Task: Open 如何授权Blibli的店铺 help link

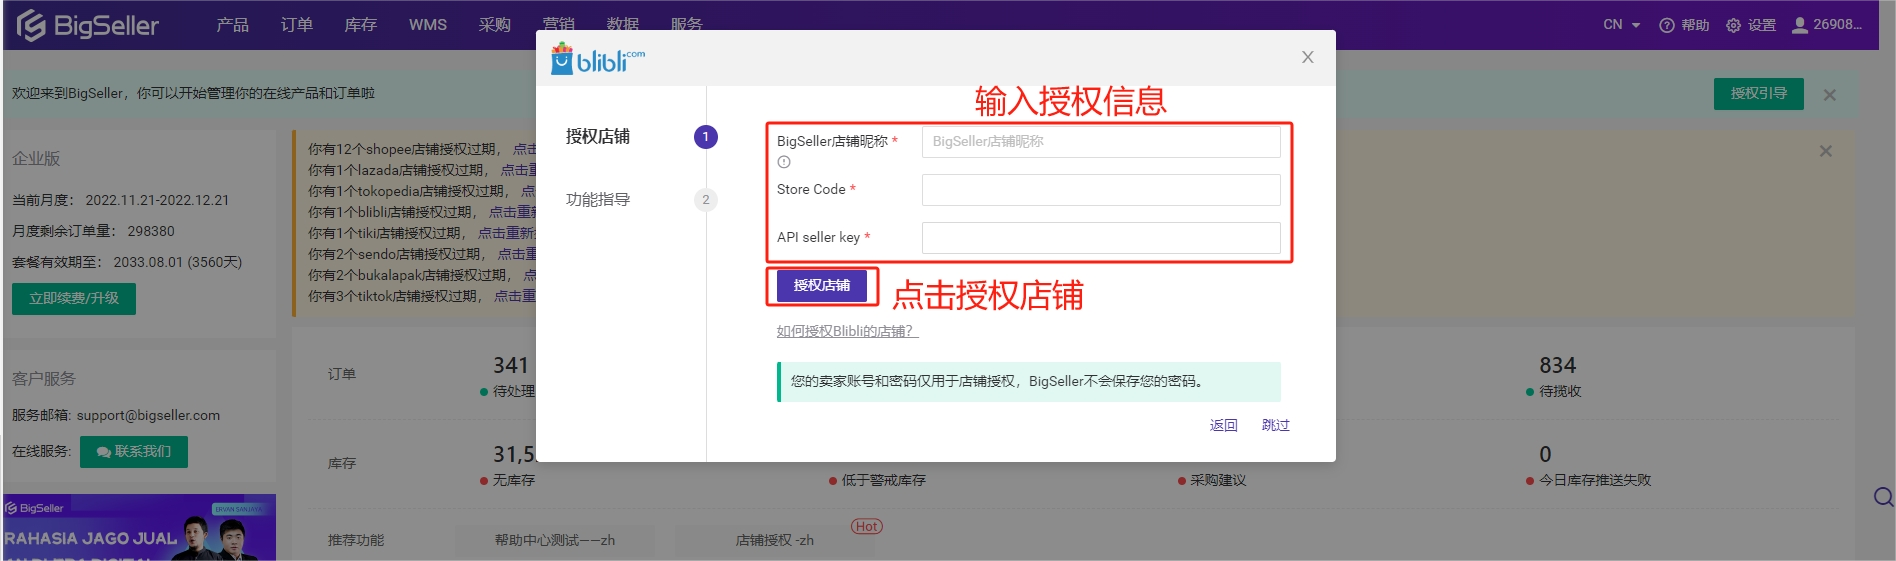Action: pyautogui.click(x=847, y=331)
